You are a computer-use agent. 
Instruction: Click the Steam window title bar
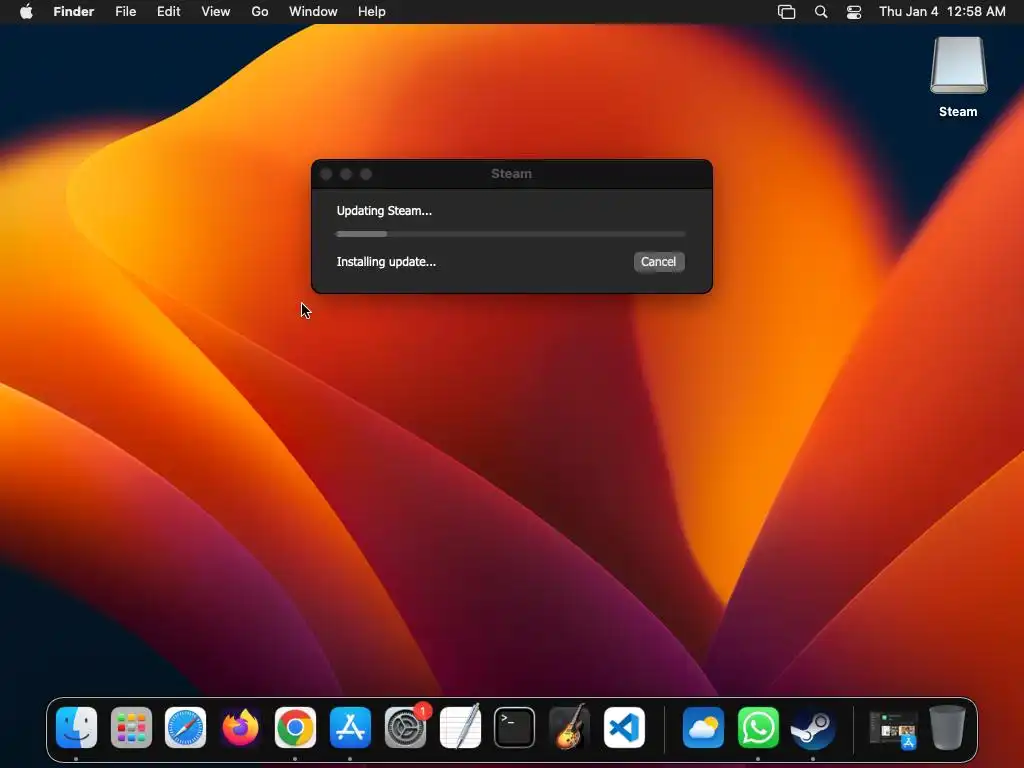tap(511, 174)
